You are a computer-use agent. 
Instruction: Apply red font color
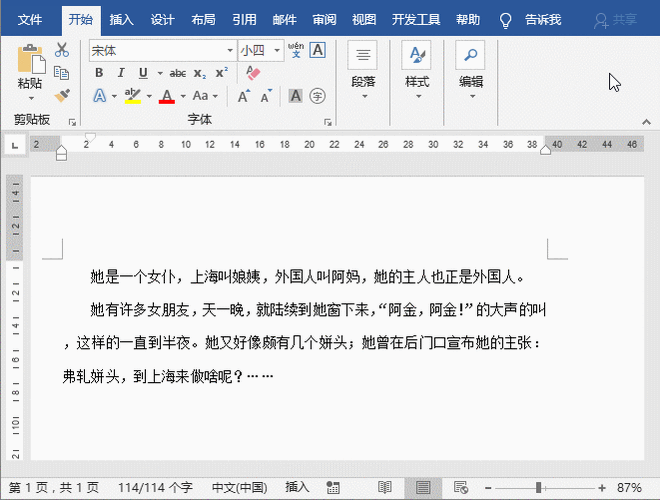[167, 96]
